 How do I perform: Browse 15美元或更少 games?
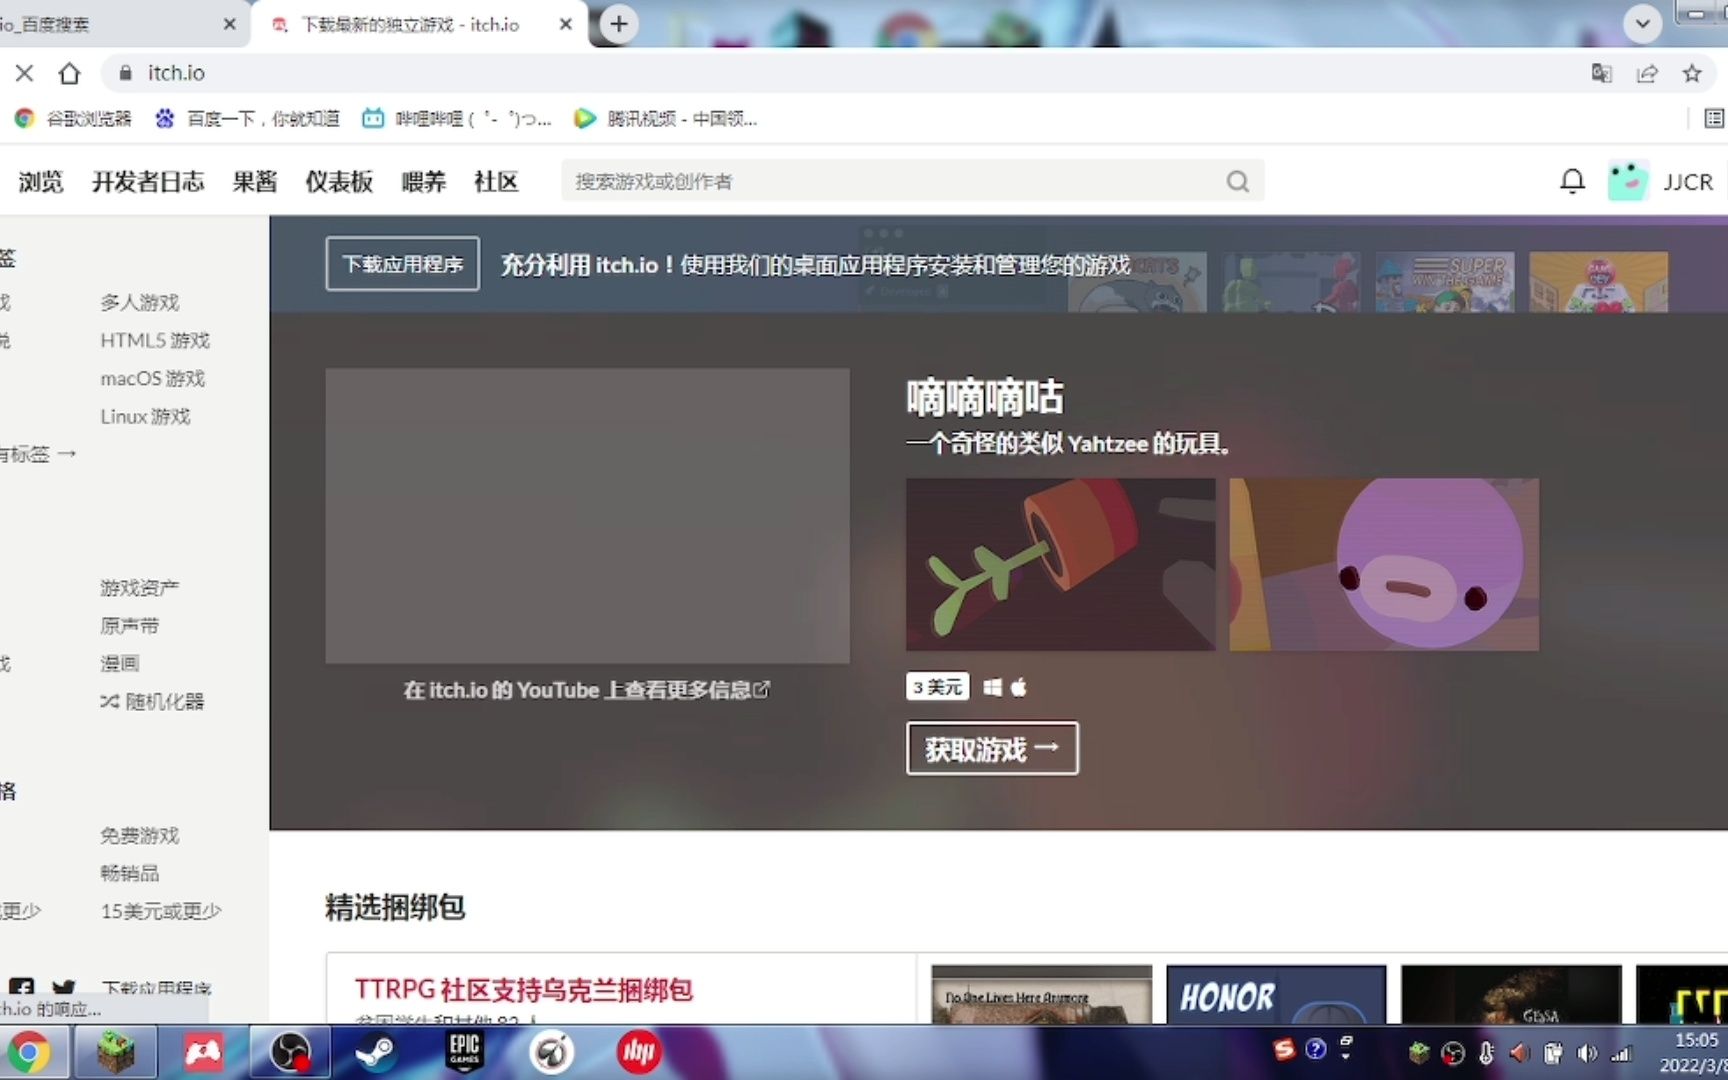pos(161,911)
